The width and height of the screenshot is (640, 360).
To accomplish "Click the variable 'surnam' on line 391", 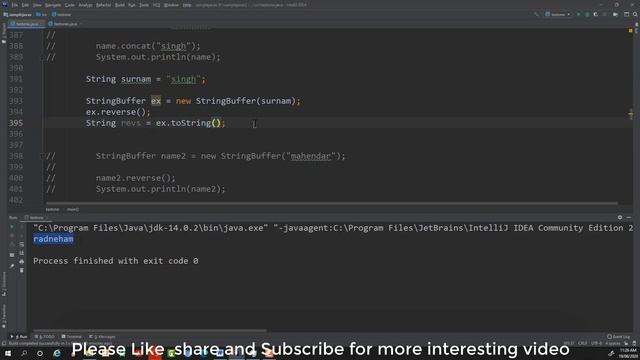I will 136,79.
